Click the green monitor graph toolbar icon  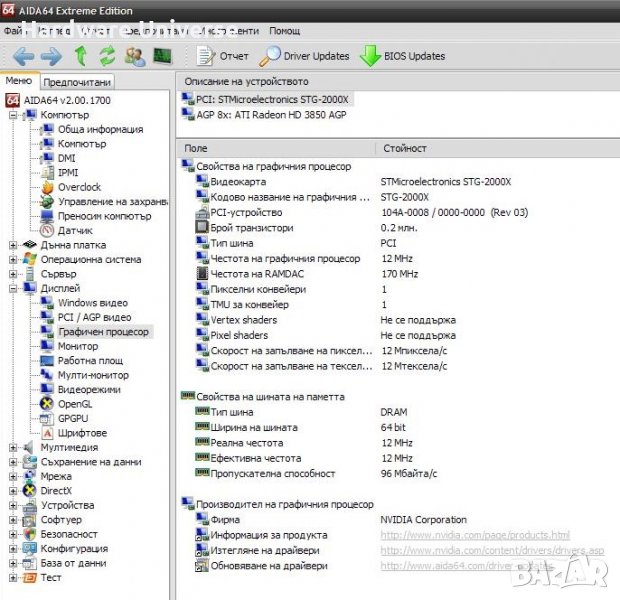point(162,56)
